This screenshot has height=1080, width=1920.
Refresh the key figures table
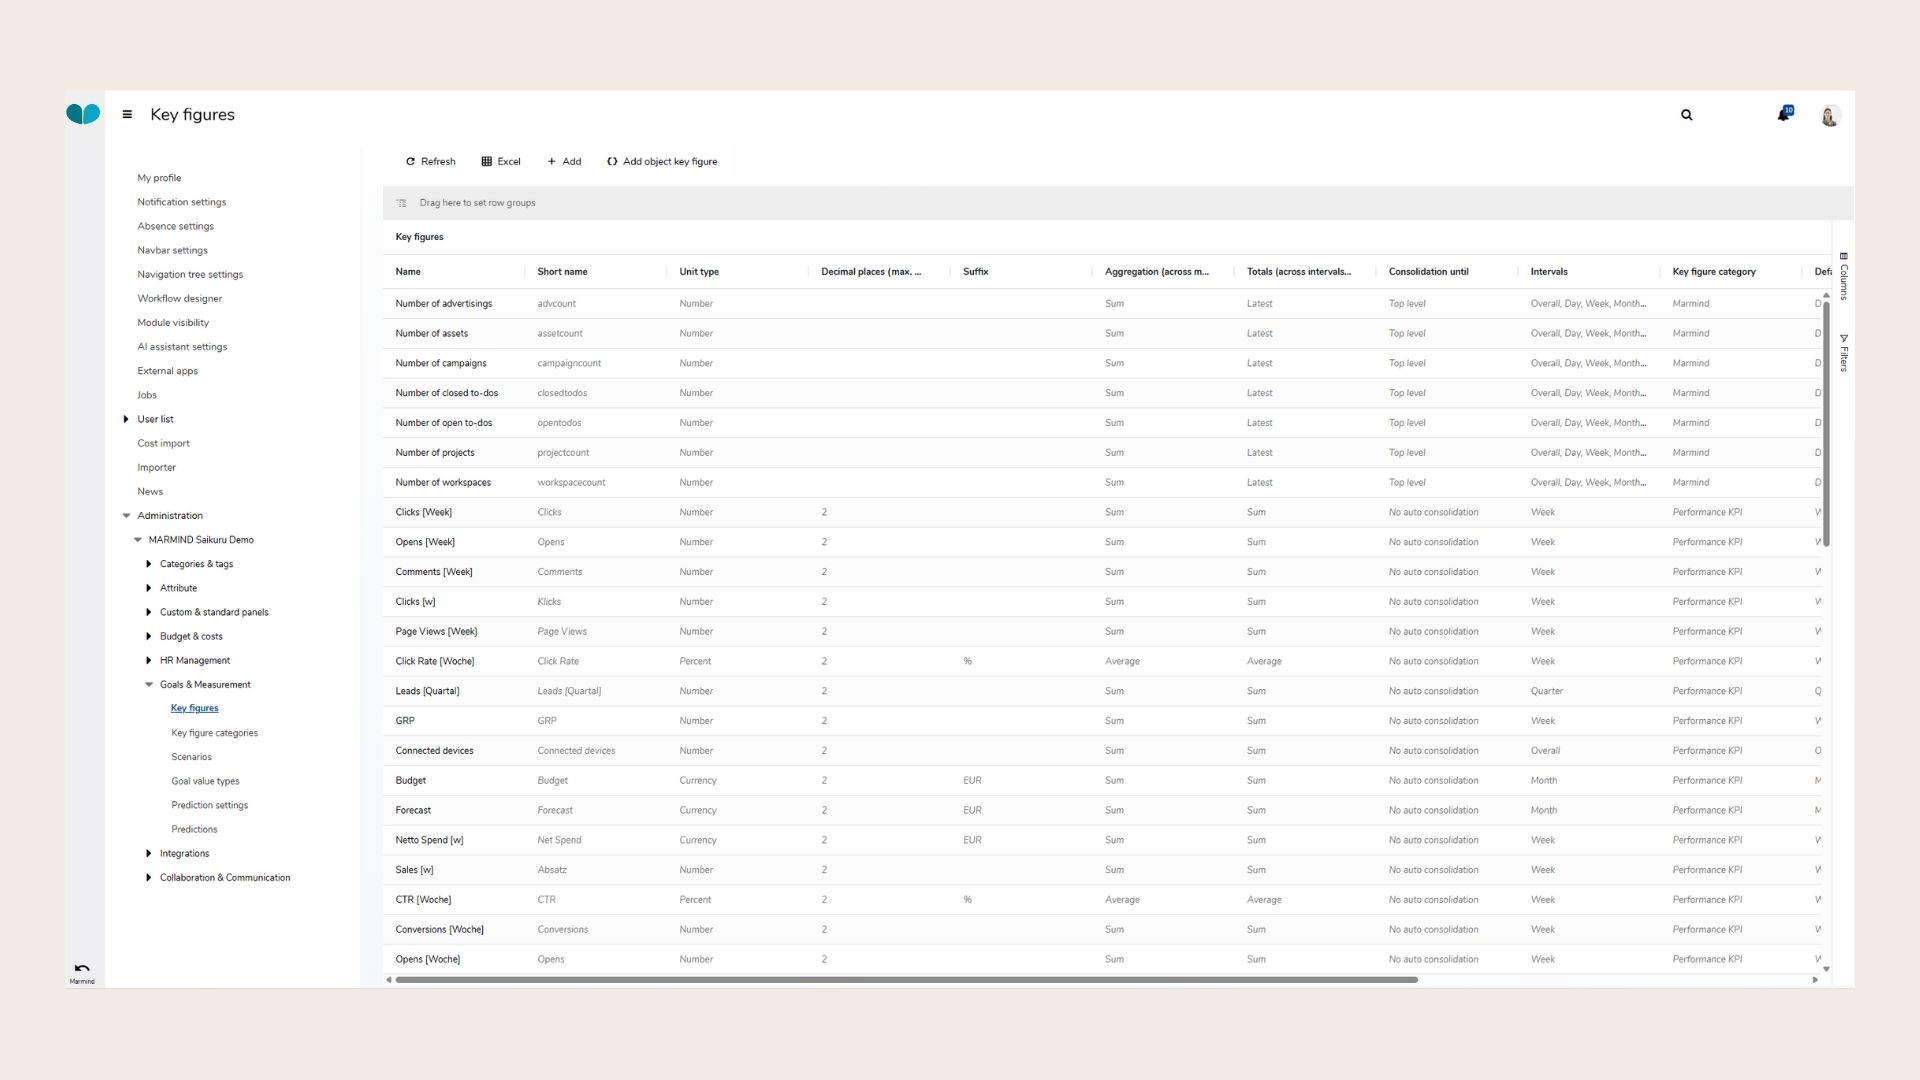[x=430, y=161]
